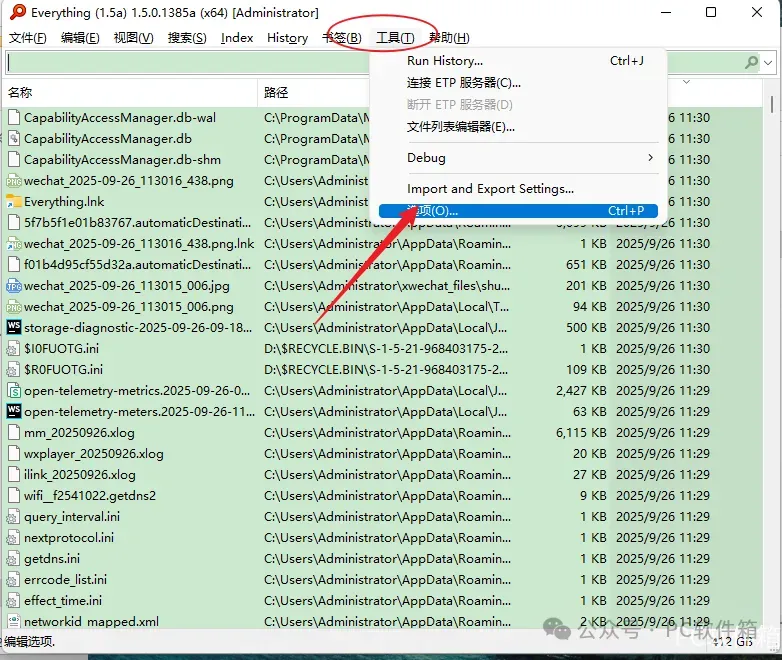Click icon of f01b4d95cf55d32a.automaticDestinati...
Image resolution: width=782 pixels, height=660 pixels.
(x=14, y=264)
